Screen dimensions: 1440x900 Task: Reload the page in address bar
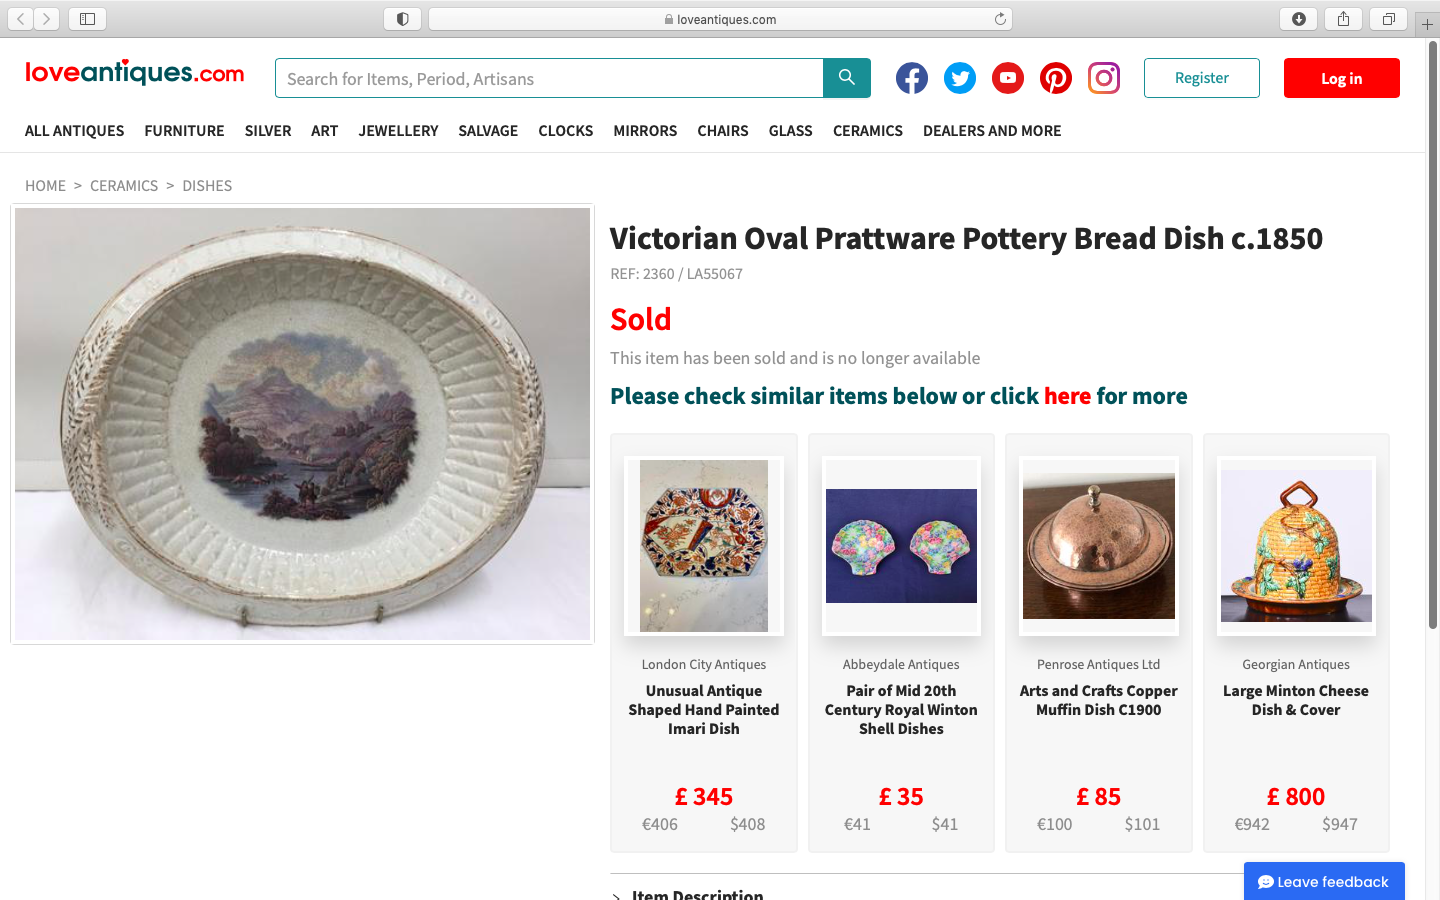1000,19
